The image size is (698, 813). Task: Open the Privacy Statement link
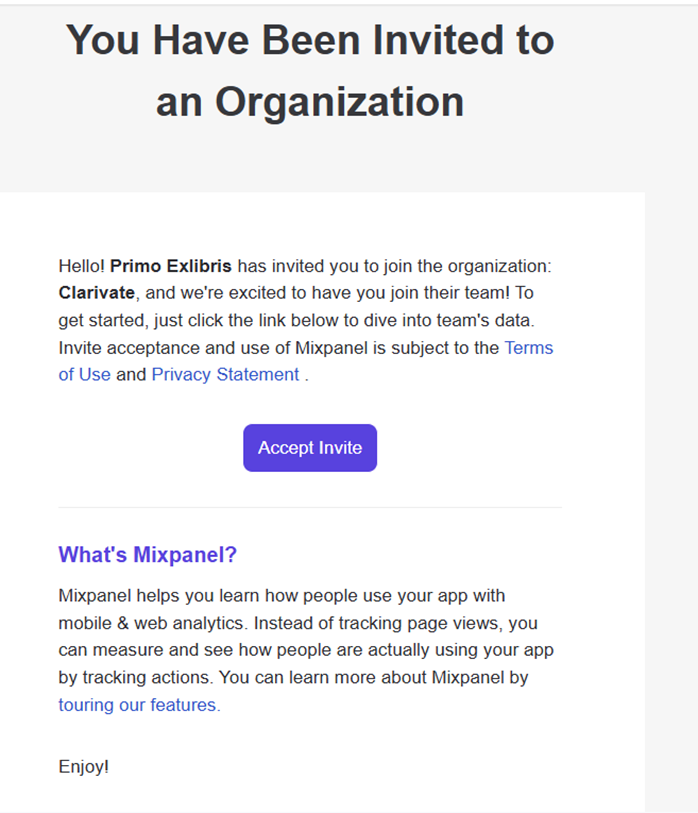point(224,374)
